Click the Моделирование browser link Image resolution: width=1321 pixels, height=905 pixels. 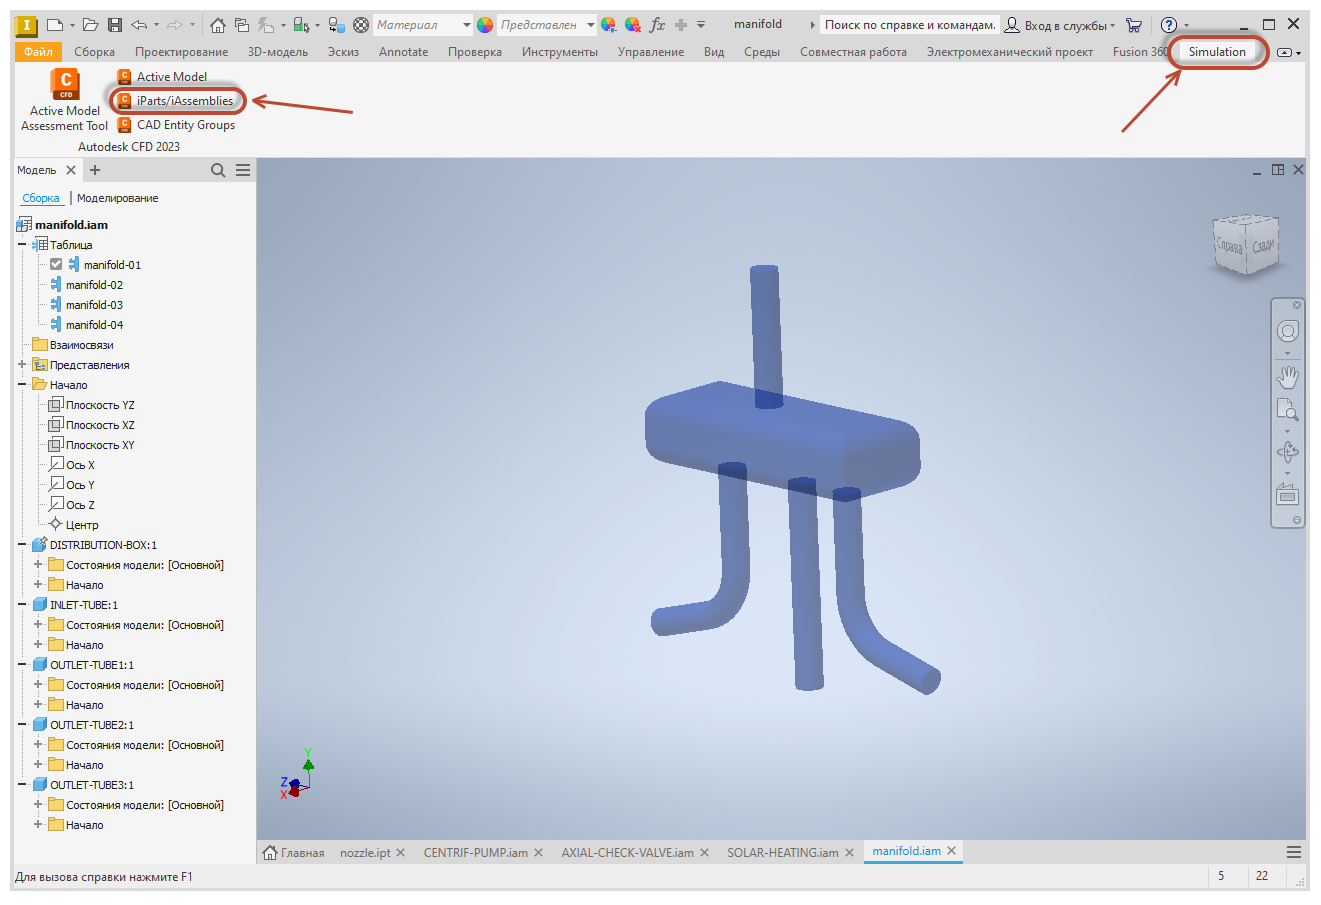(118, 198)
